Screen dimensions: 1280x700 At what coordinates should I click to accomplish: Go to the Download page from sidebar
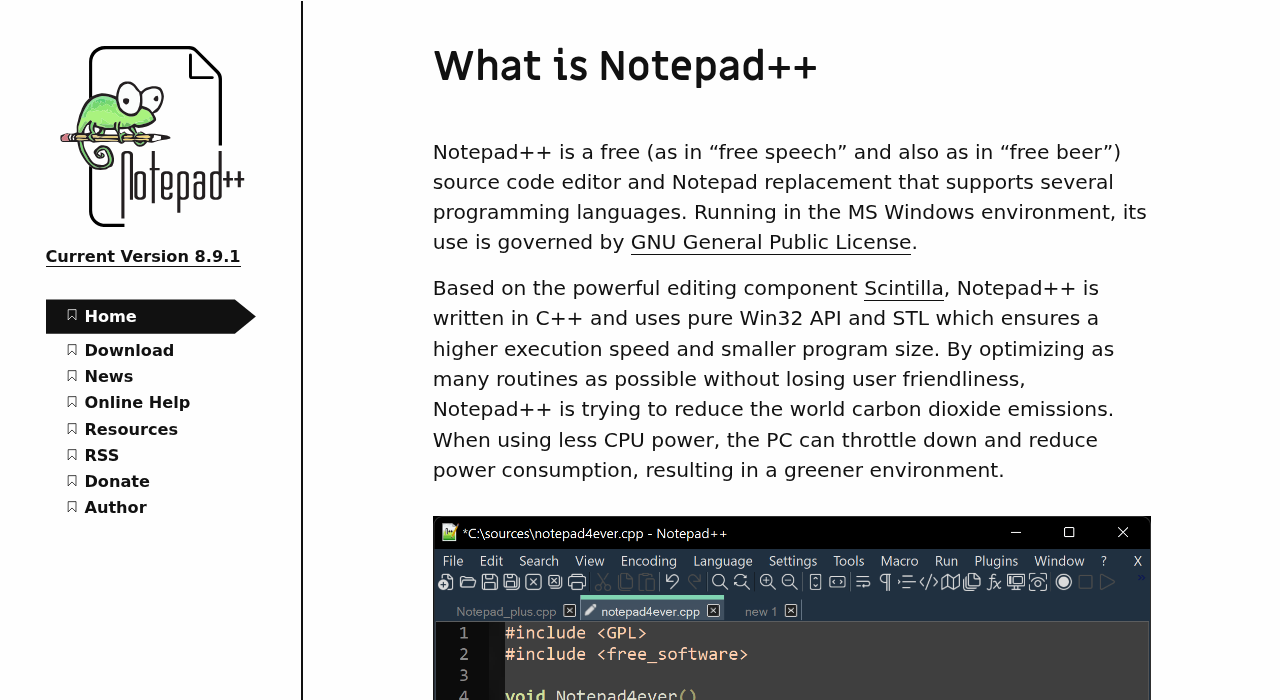[129, 350]
